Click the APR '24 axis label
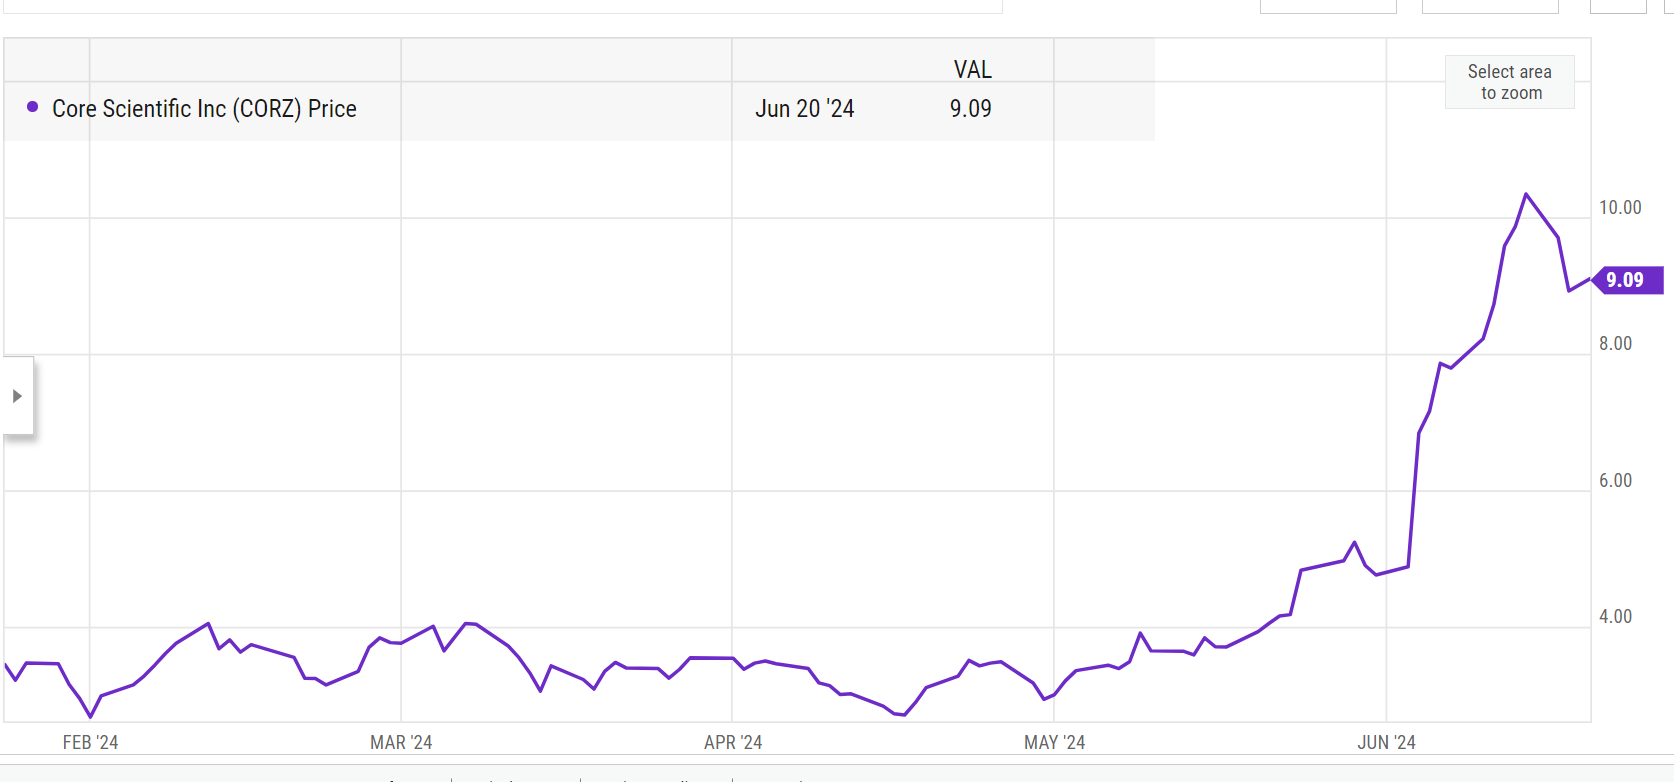Viewport: 1674px width, 782px height. point(733,743)
